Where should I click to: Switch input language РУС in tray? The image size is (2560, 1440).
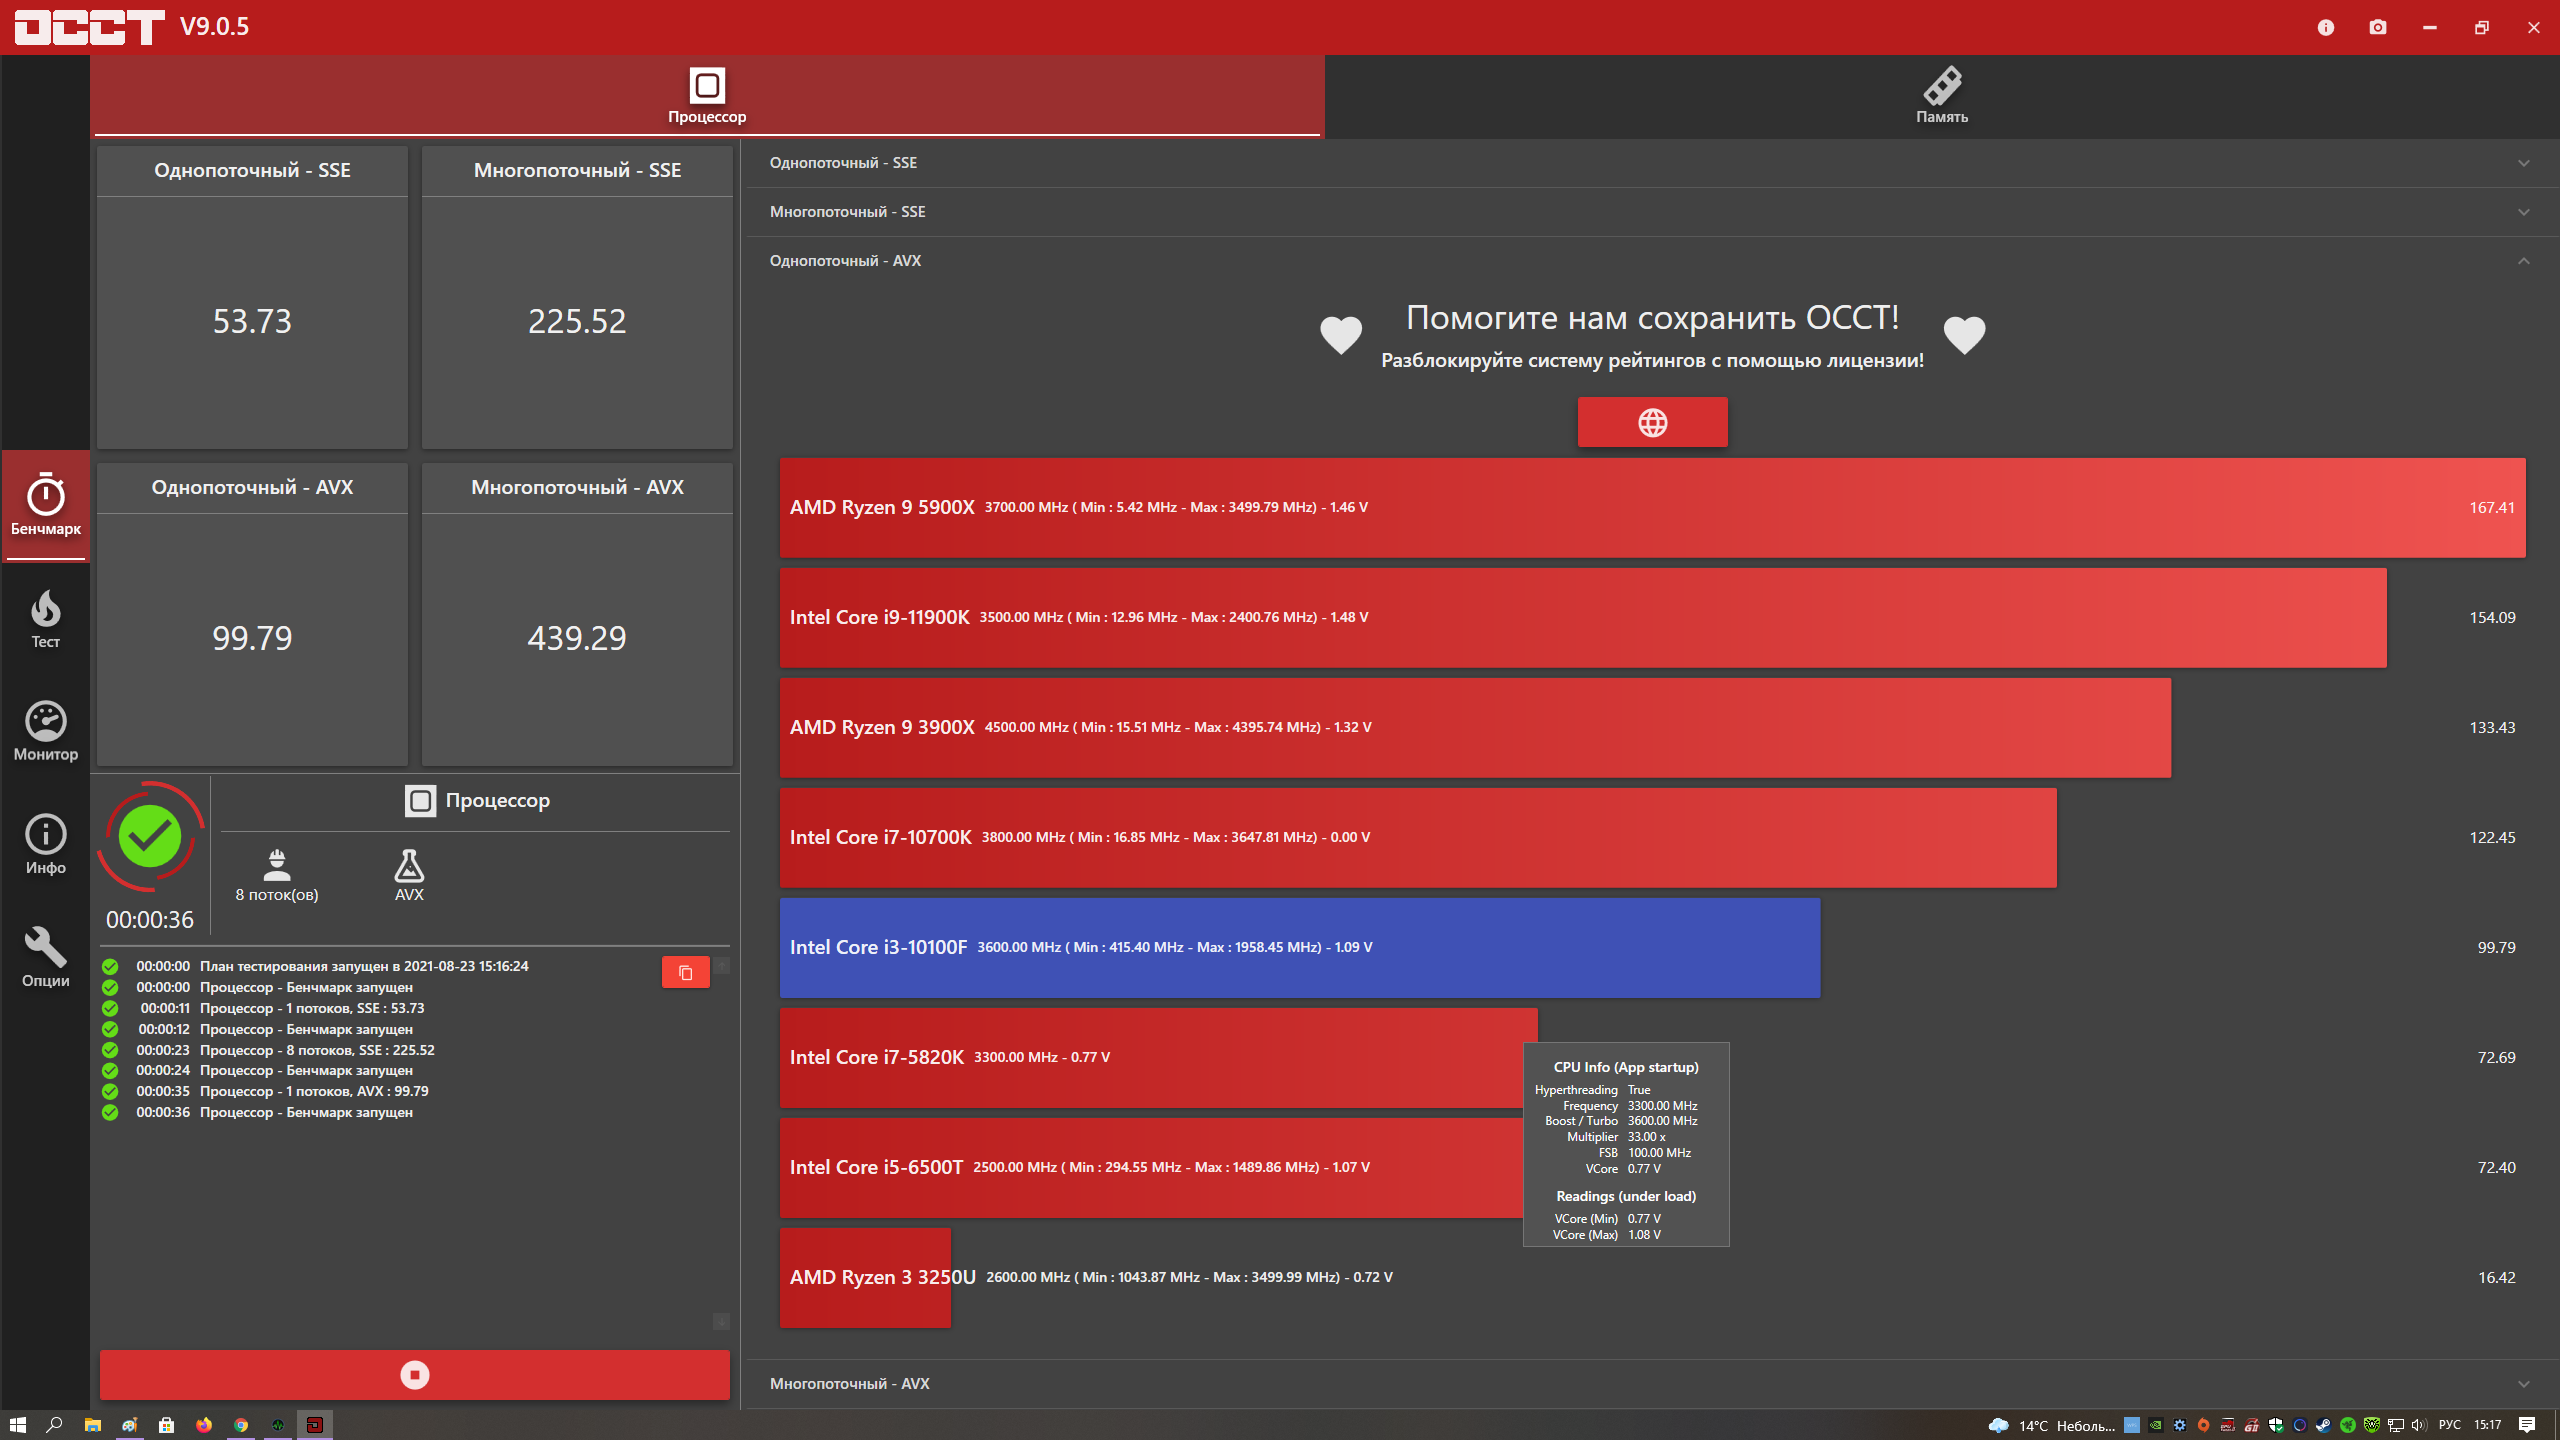pos(2449,1426)
